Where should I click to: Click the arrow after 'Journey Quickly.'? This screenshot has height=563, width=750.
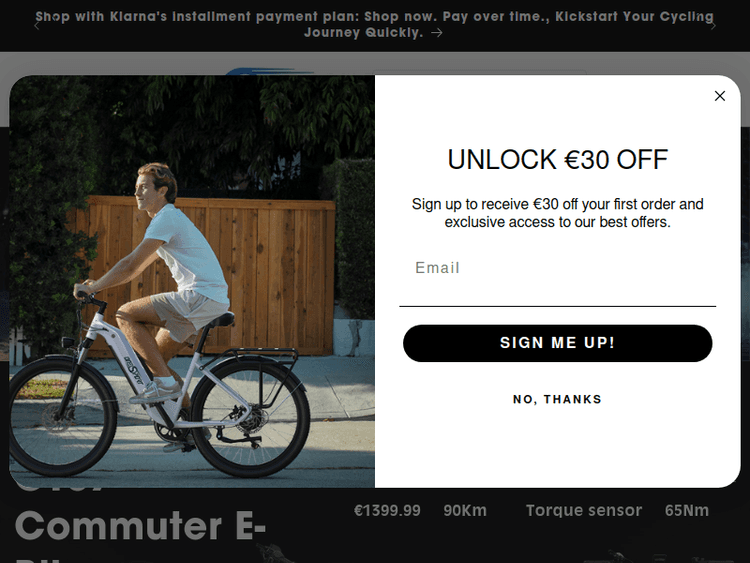pyautogui.click(x=437, y=33)
